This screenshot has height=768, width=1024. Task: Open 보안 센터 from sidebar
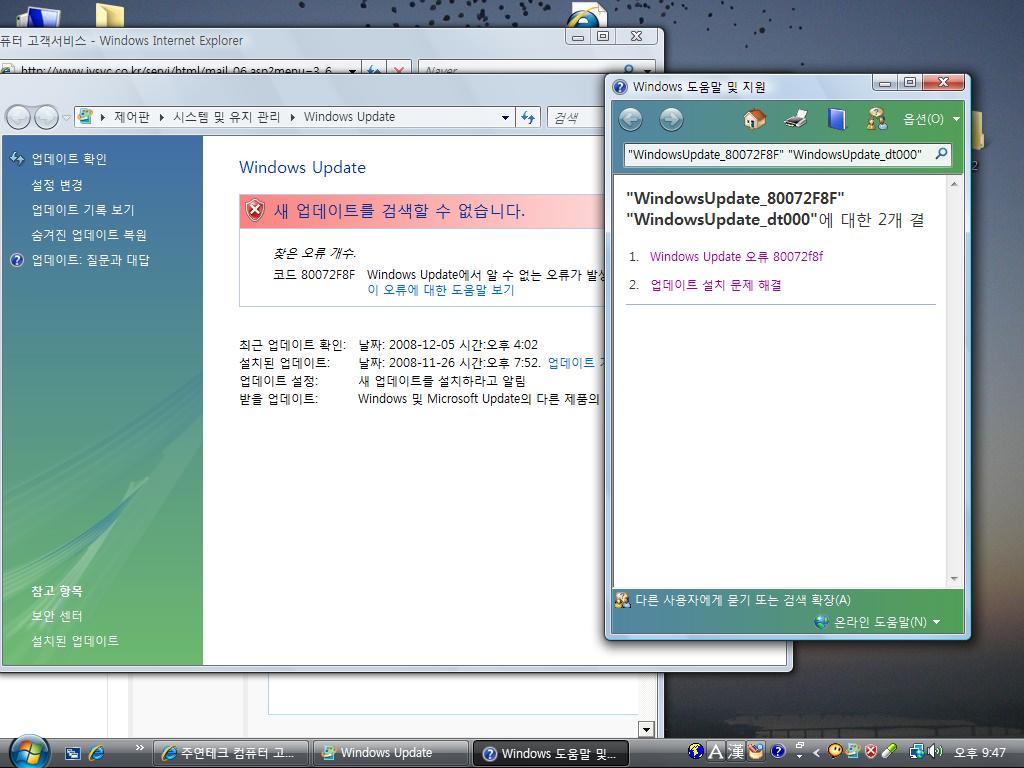tap(57, 616)
